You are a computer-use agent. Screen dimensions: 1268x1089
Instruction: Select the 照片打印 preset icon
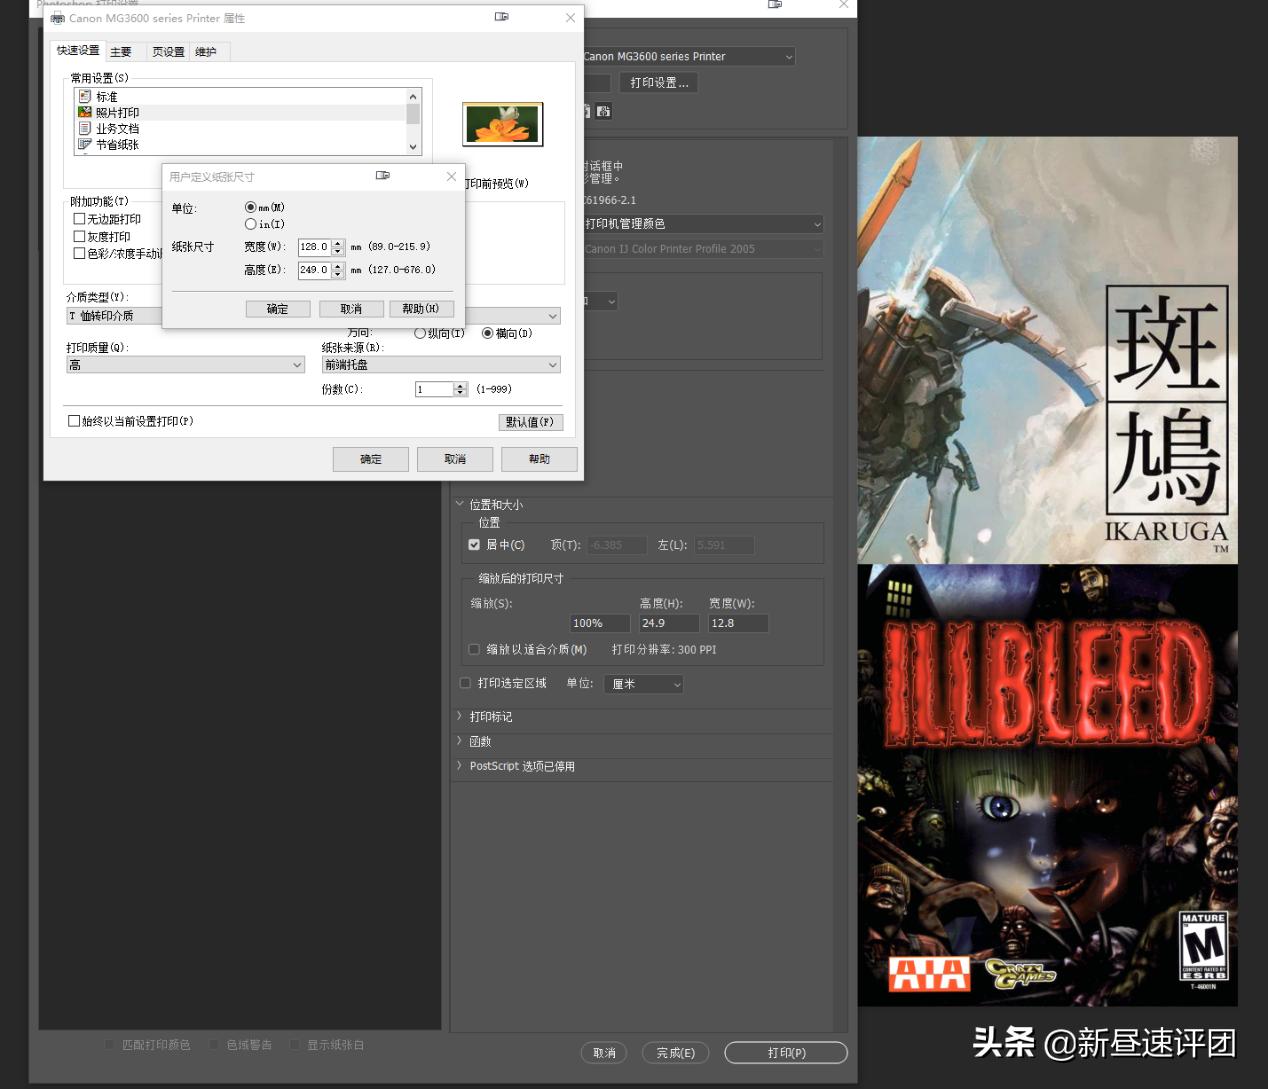pyautogui.click(x=86, y=112)
